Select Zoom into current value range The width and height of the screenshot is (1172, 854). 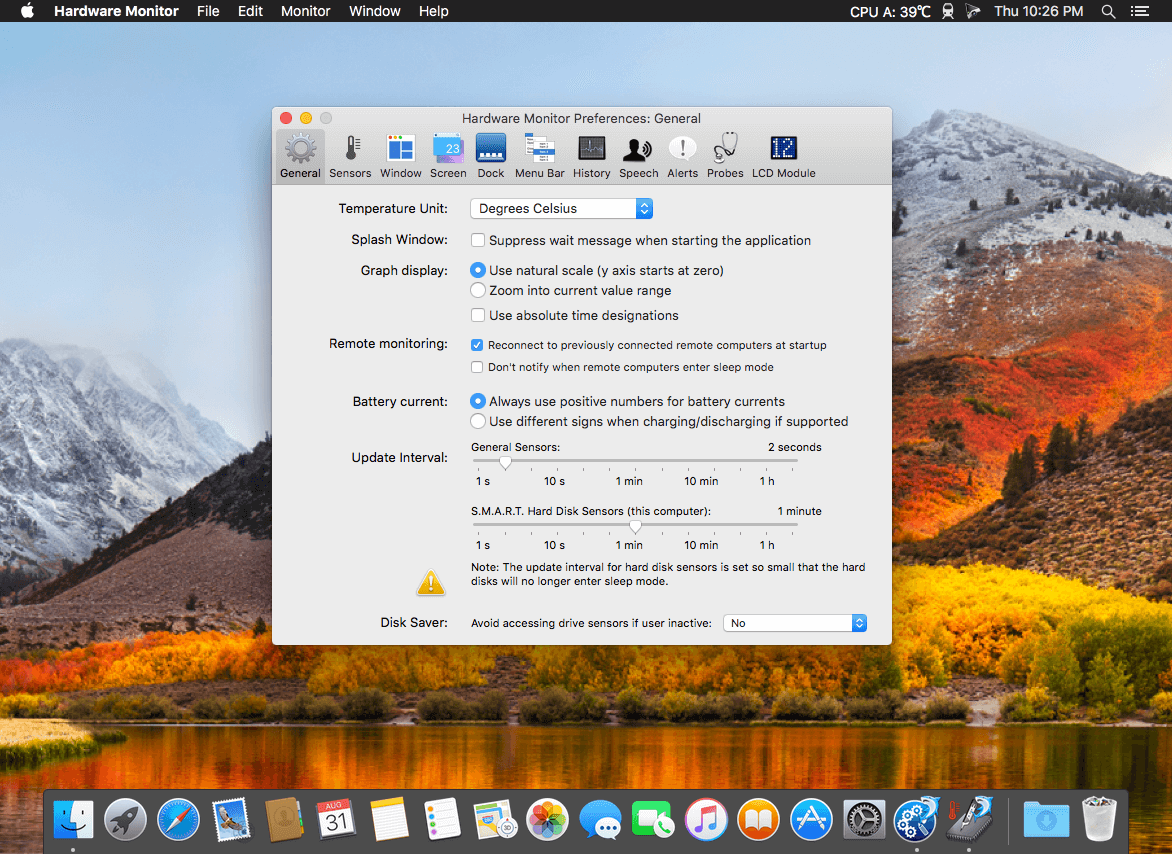478,291
